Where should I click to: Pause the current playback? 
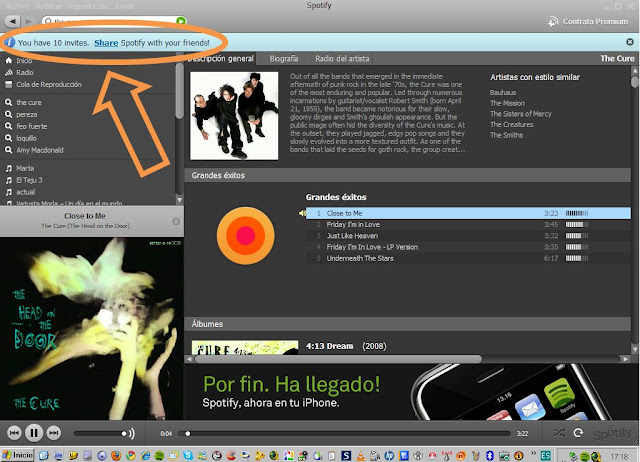[x=34, y=433]
